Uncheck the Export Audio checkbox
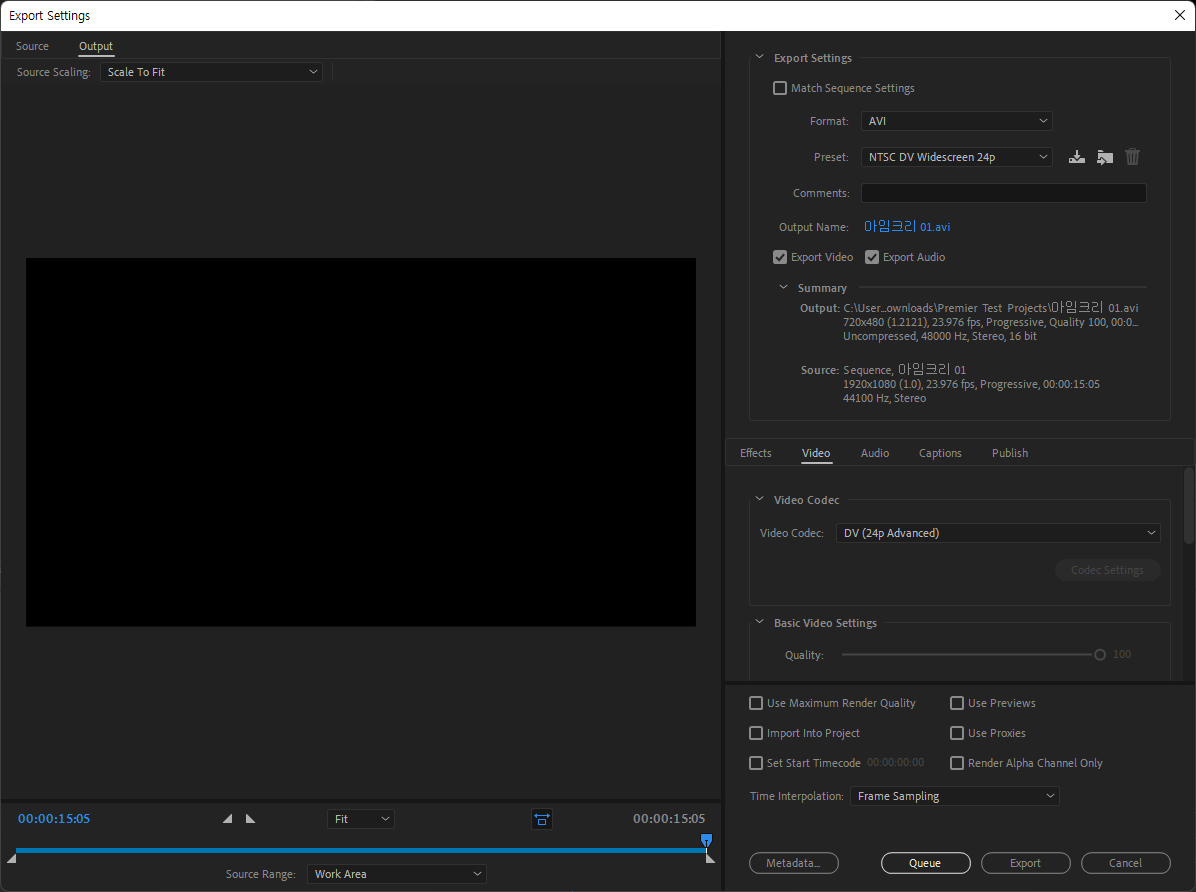Screen dimensions: 1196x892 pyautogui.click(x=872, y=257)
